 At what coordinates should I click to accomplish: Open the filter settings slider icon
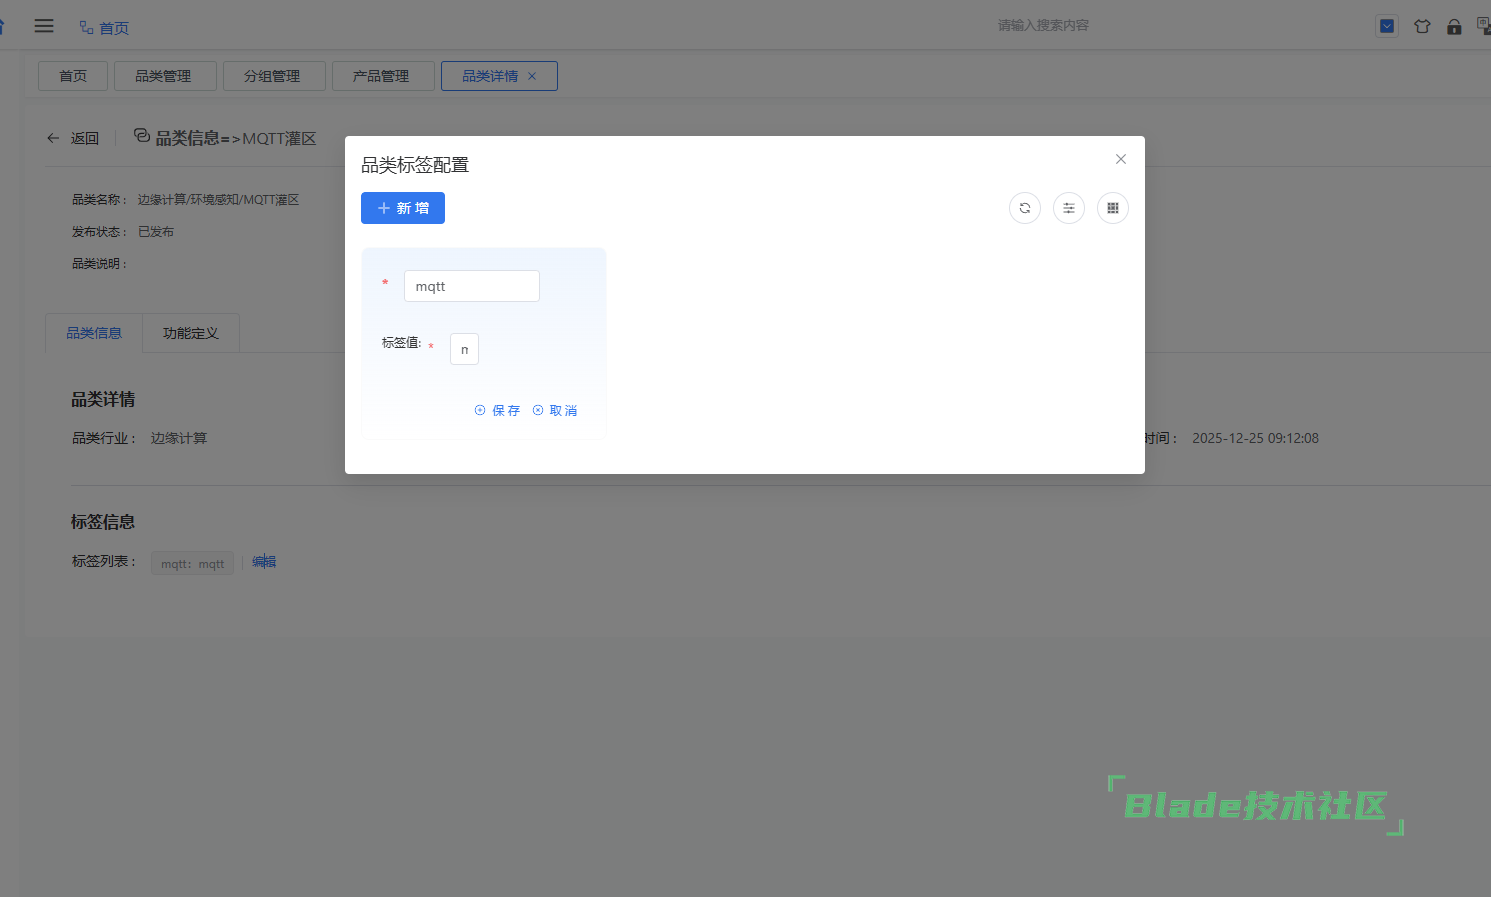coord(1069,208)
